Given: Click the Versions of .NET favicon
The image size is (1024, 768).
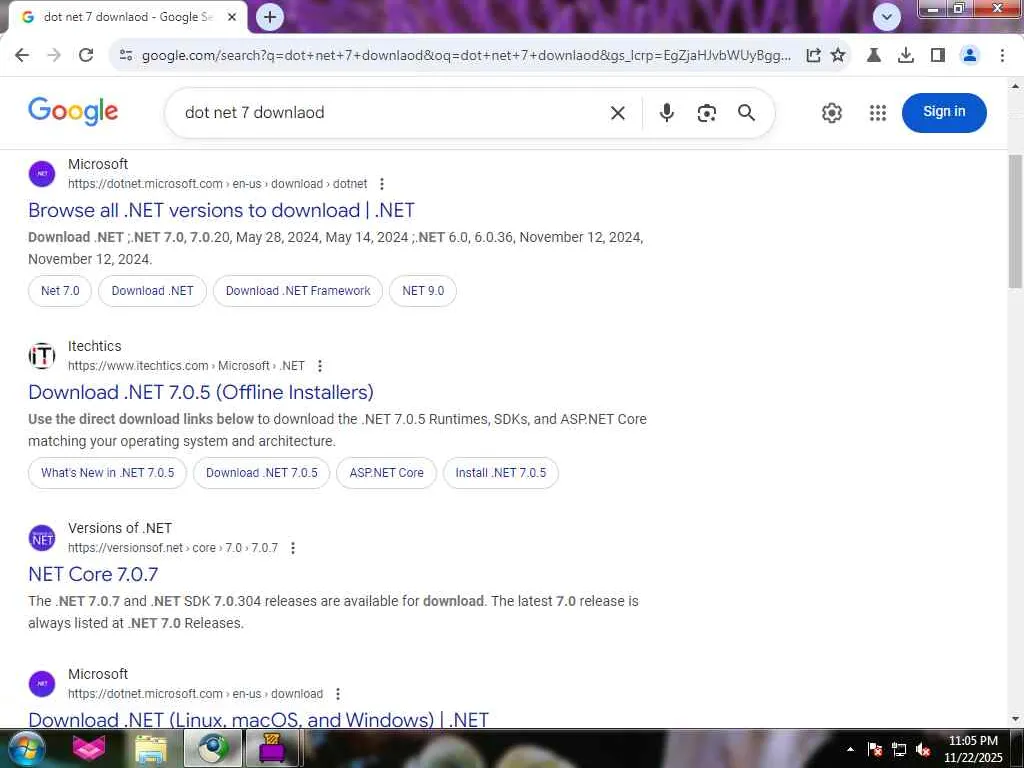Looking at the screenshot, I should click(42, 538).
